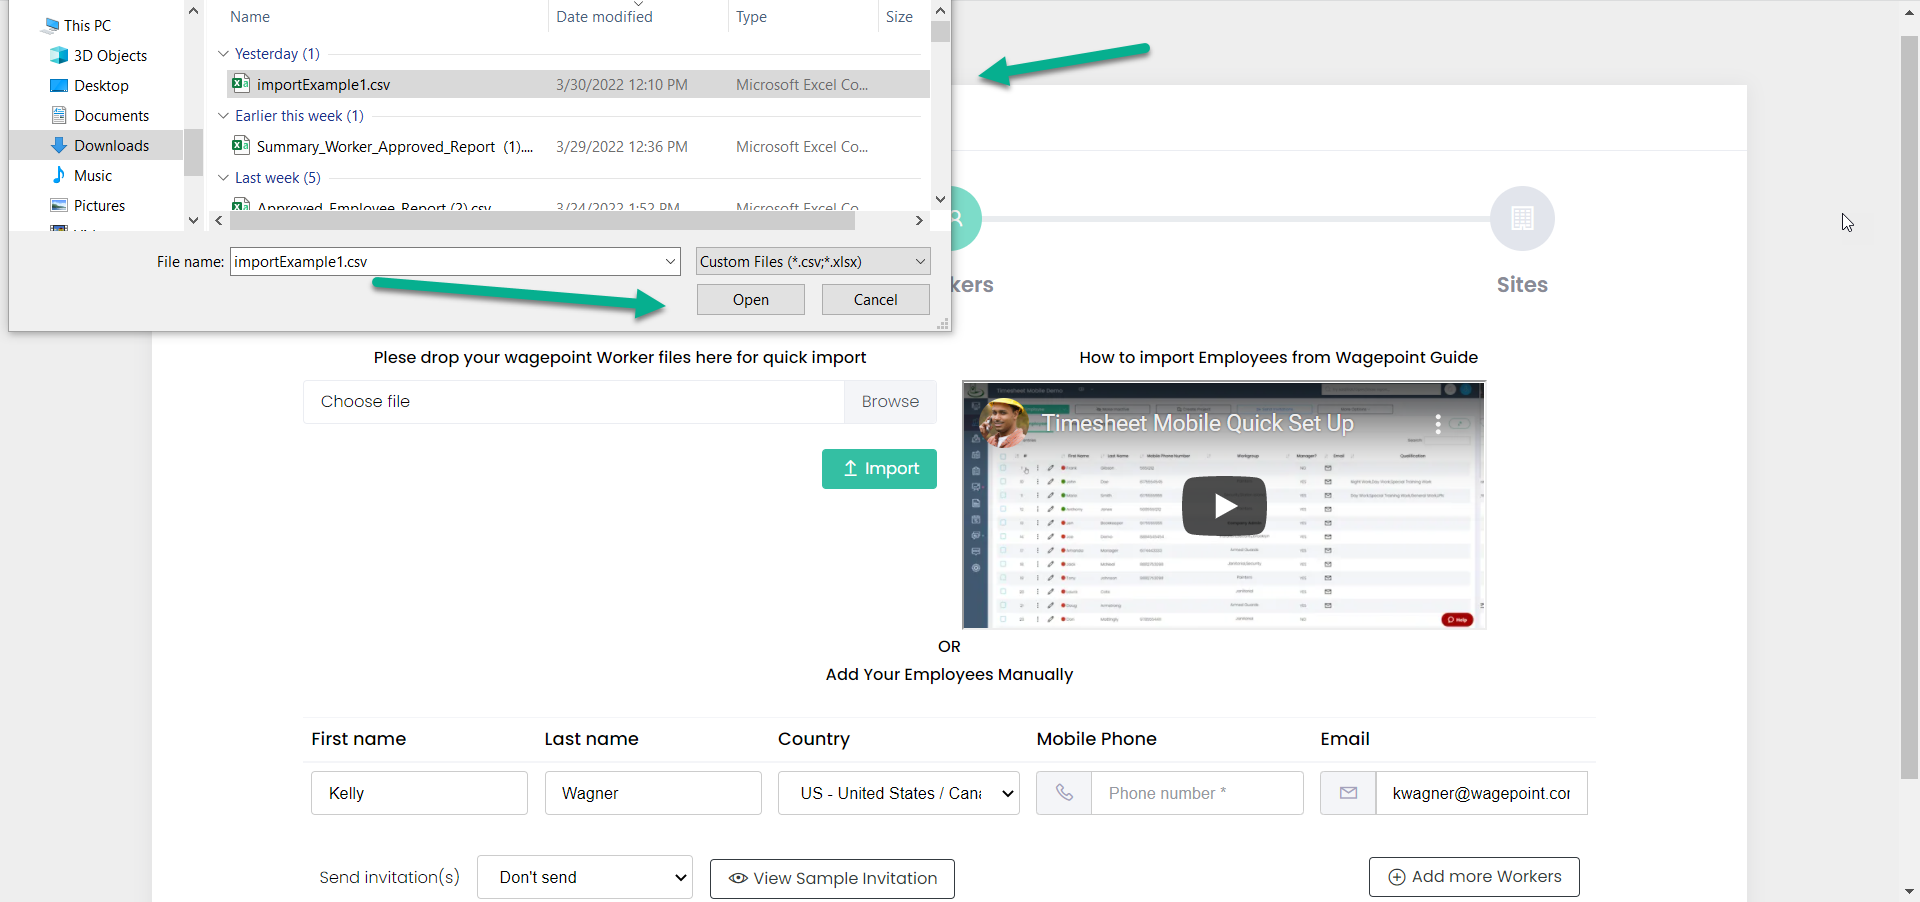
Task: Click Add more Workers button
Action: click(1474, 877)
